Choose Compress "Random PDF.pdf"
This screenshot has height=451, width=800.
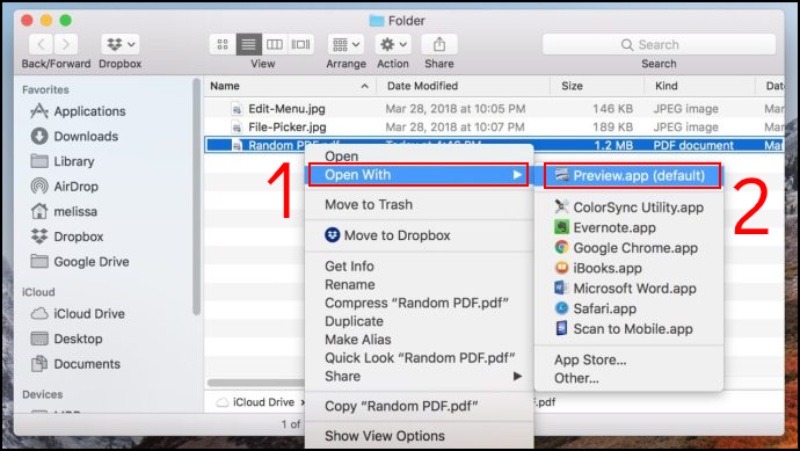click(x=419, y=303)
